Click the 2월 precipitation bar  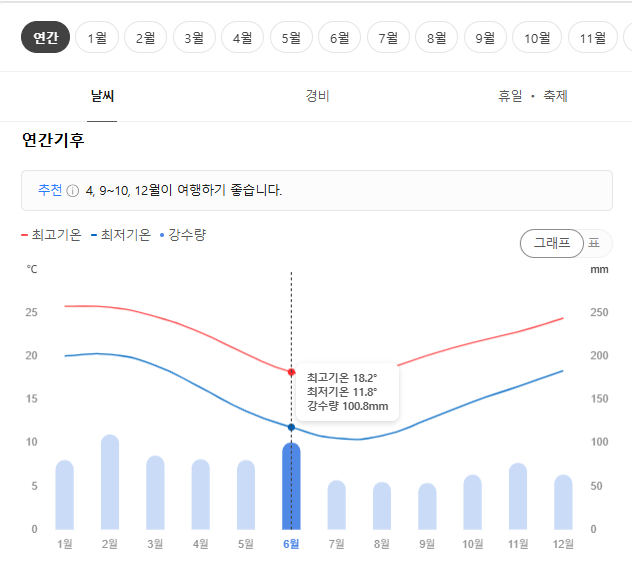point(110,482)
